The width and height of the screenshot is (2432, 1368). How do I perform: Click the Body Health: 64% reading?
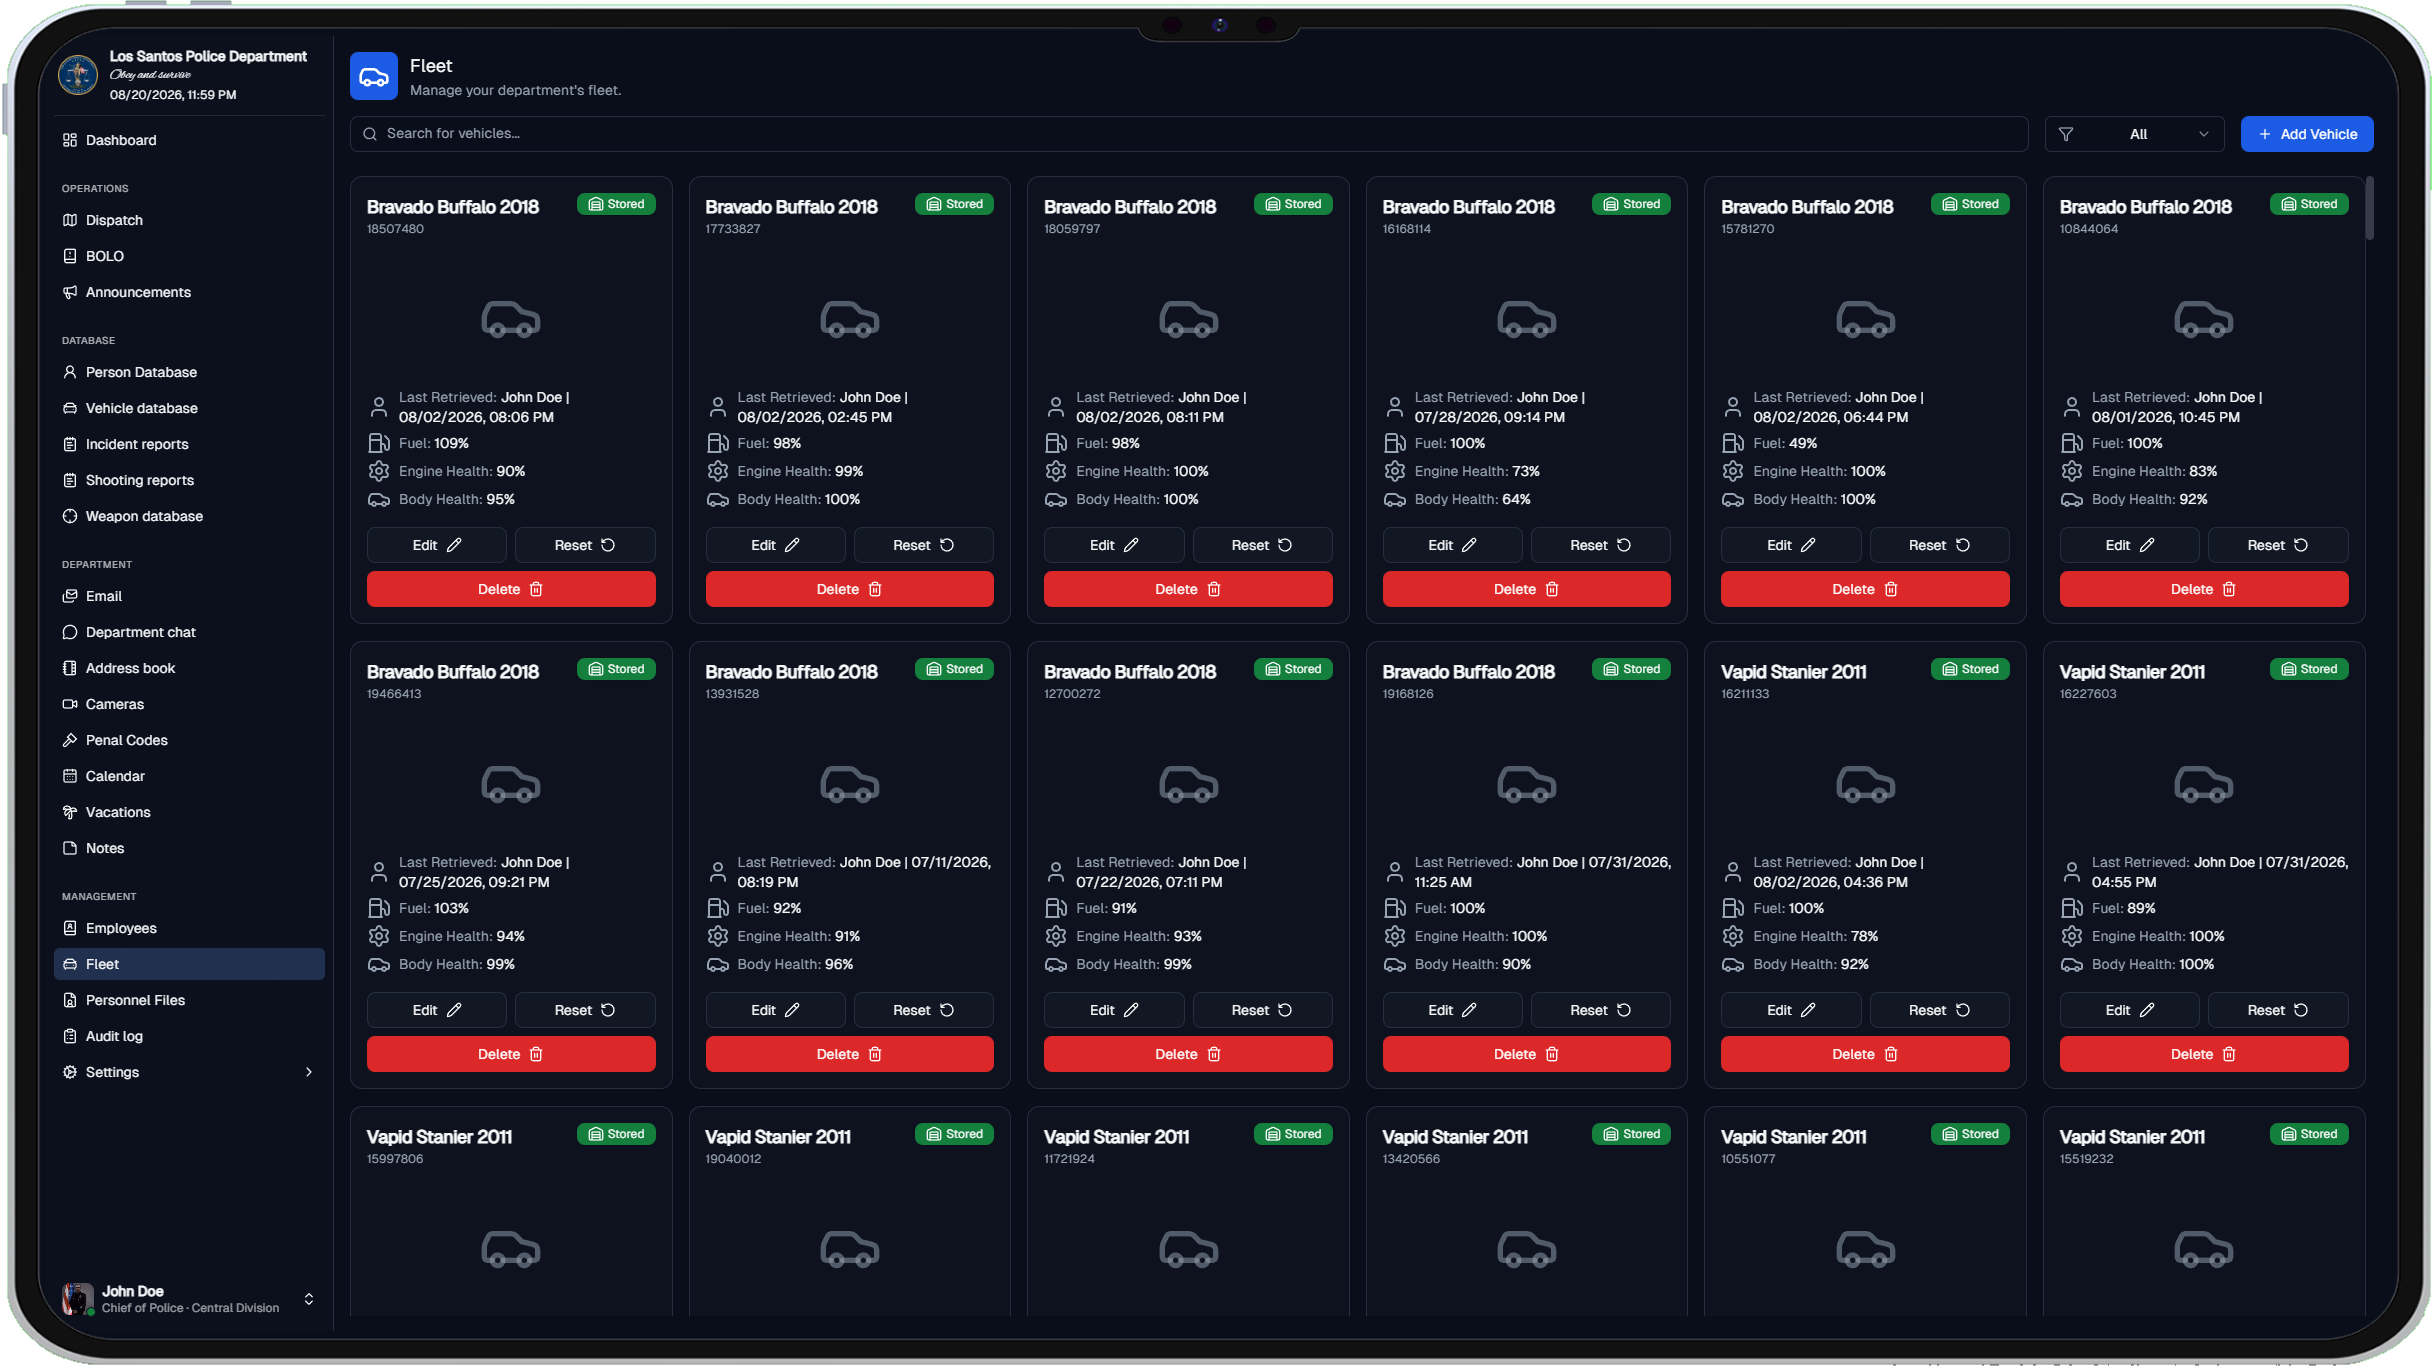(x=1472, y=499)
